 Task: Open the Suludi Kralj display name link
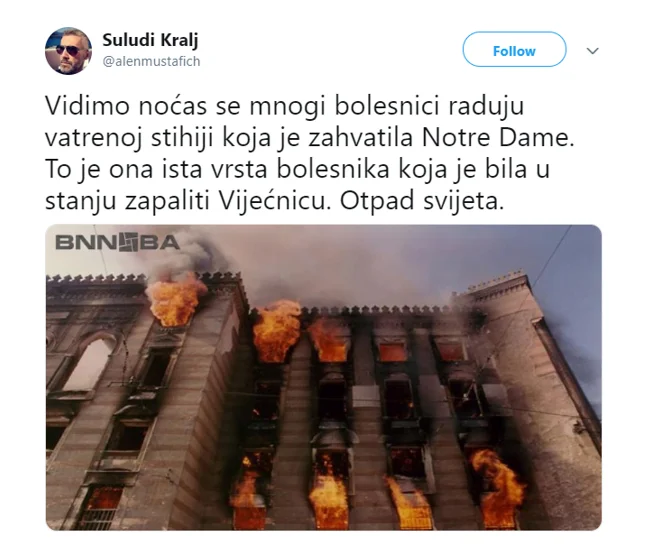pyautogui.click(x=150, y=40)
